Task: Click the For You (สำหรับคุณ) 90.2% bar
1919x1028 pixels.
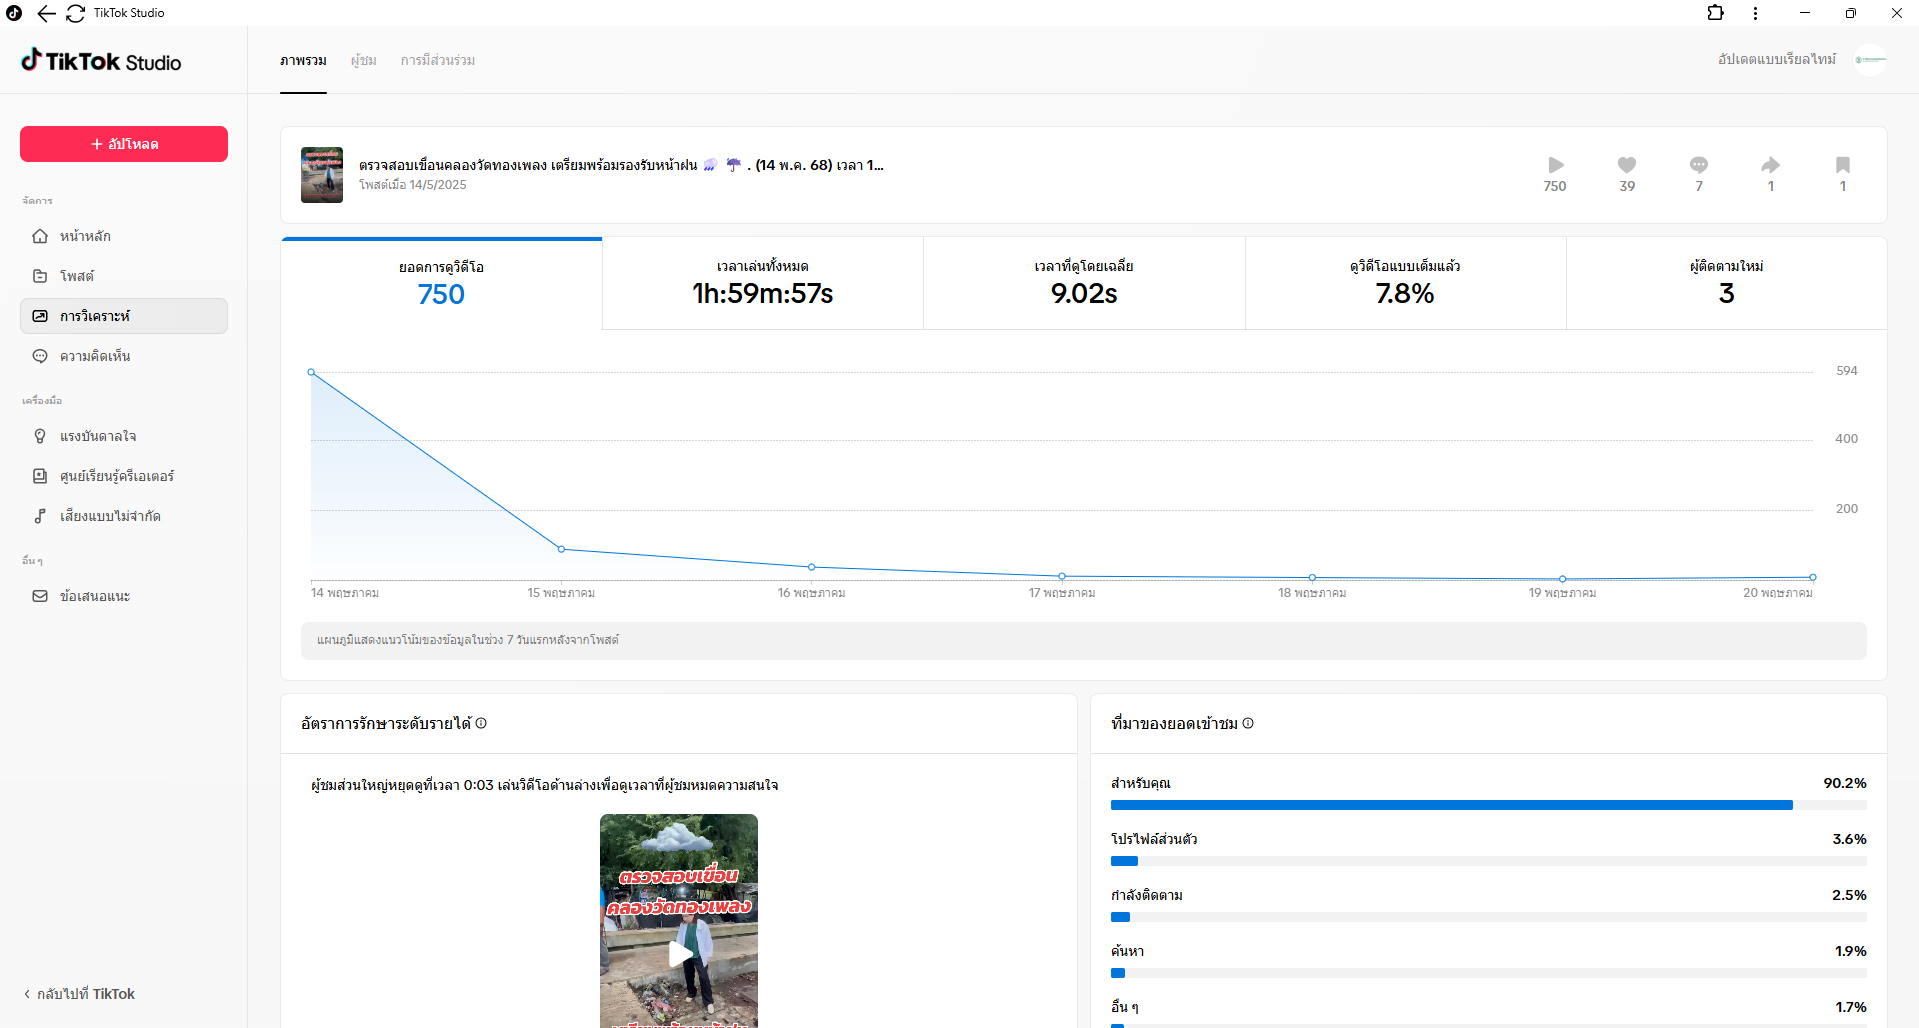Action: (x=1488, y=805)
